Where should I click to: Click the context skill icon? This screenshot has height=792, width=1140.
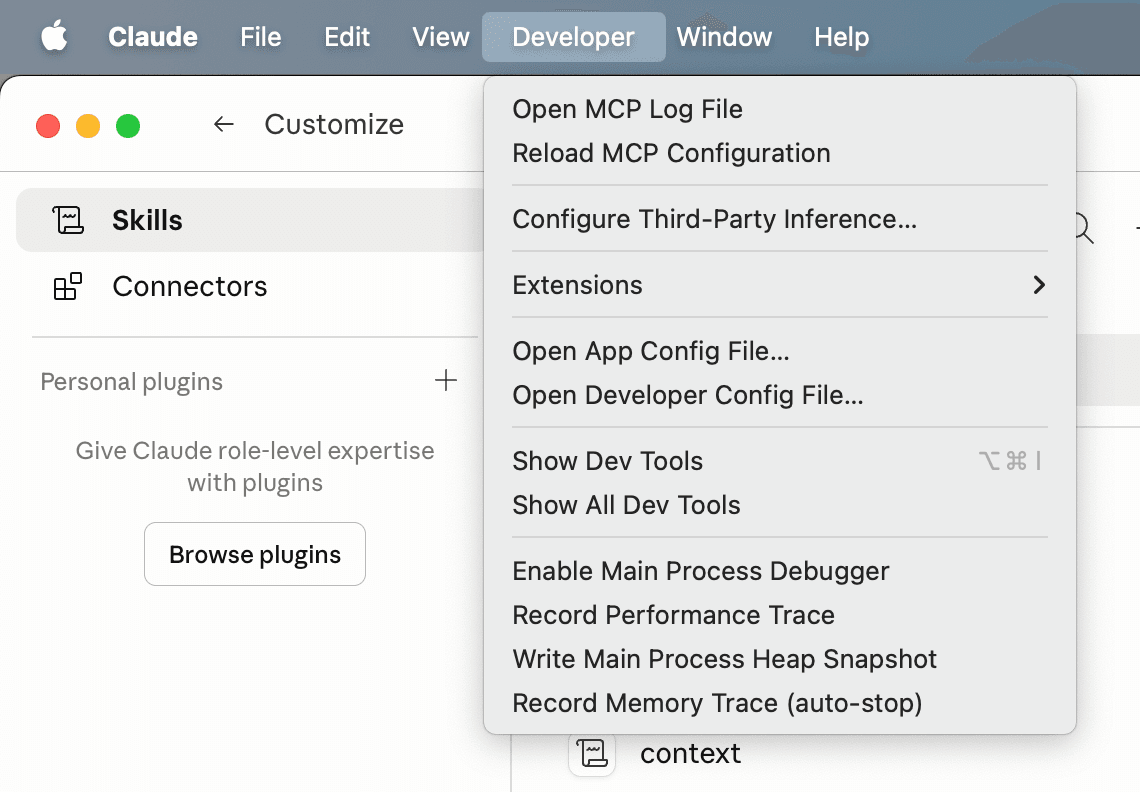(x=592, y=753)
